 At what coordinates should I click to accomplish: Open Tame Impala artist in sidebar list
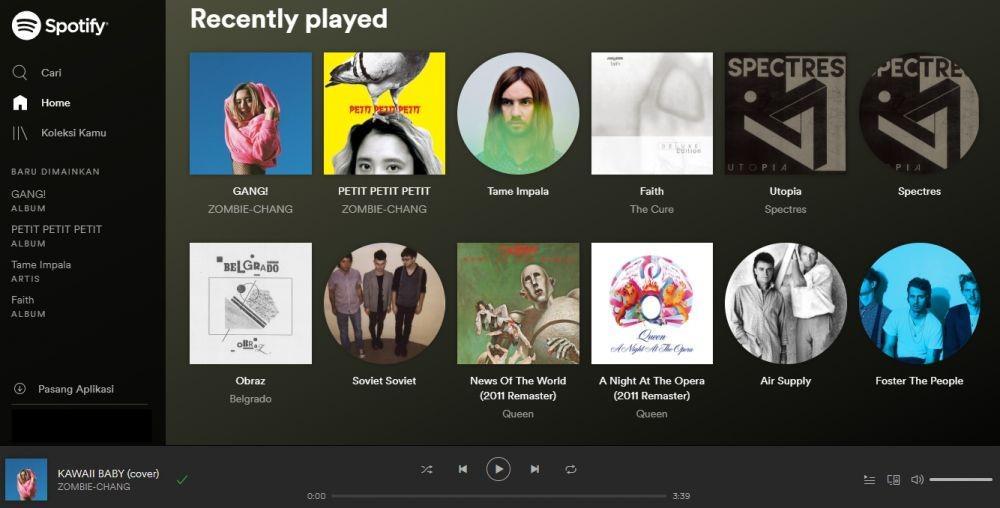pos(41,265)
